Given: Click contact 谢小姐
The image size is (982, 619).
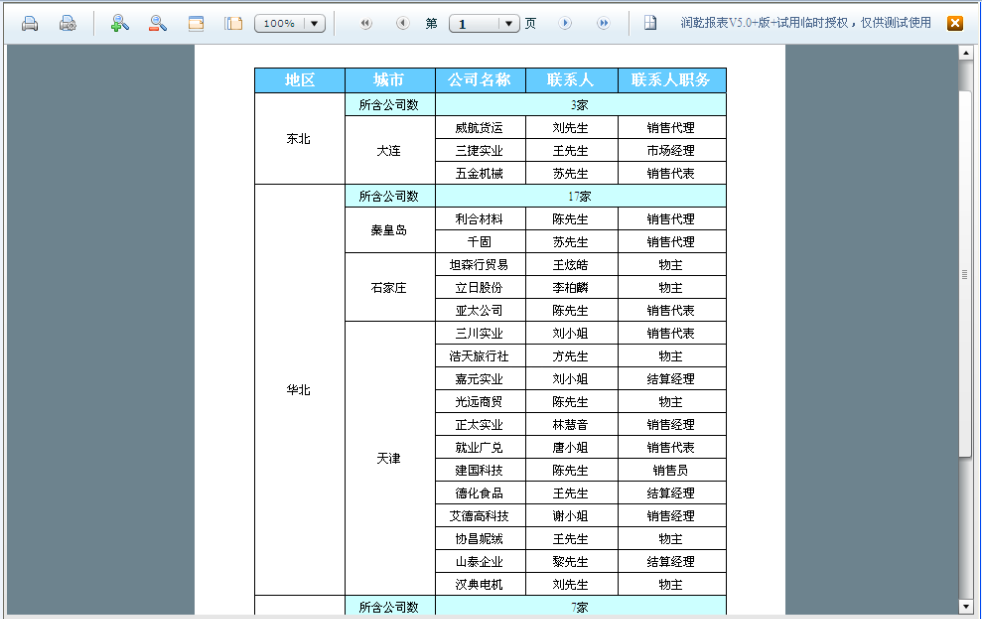Looking at the screenshot, I should pos(571,516).
